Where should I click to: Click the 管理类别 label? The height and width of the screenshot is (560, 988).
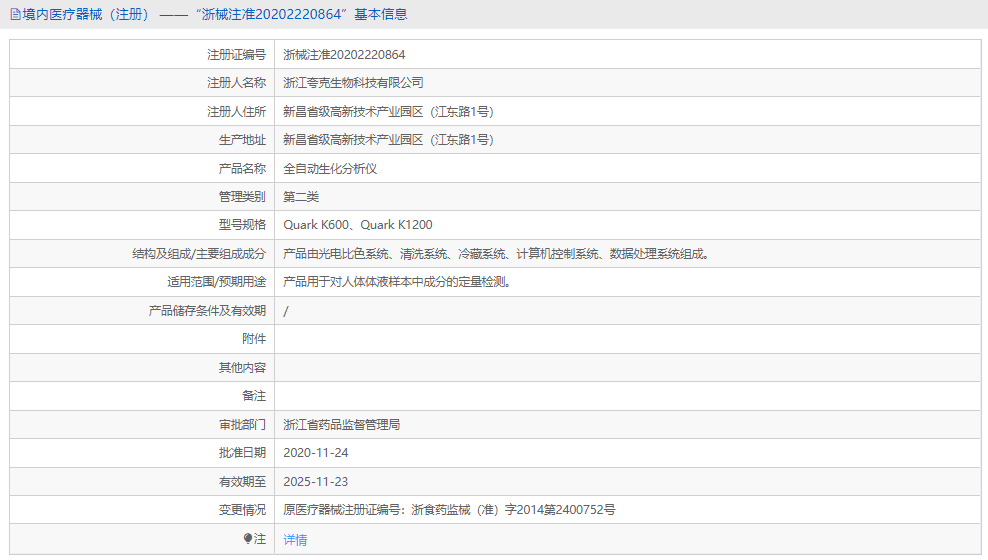coord(242,197)
